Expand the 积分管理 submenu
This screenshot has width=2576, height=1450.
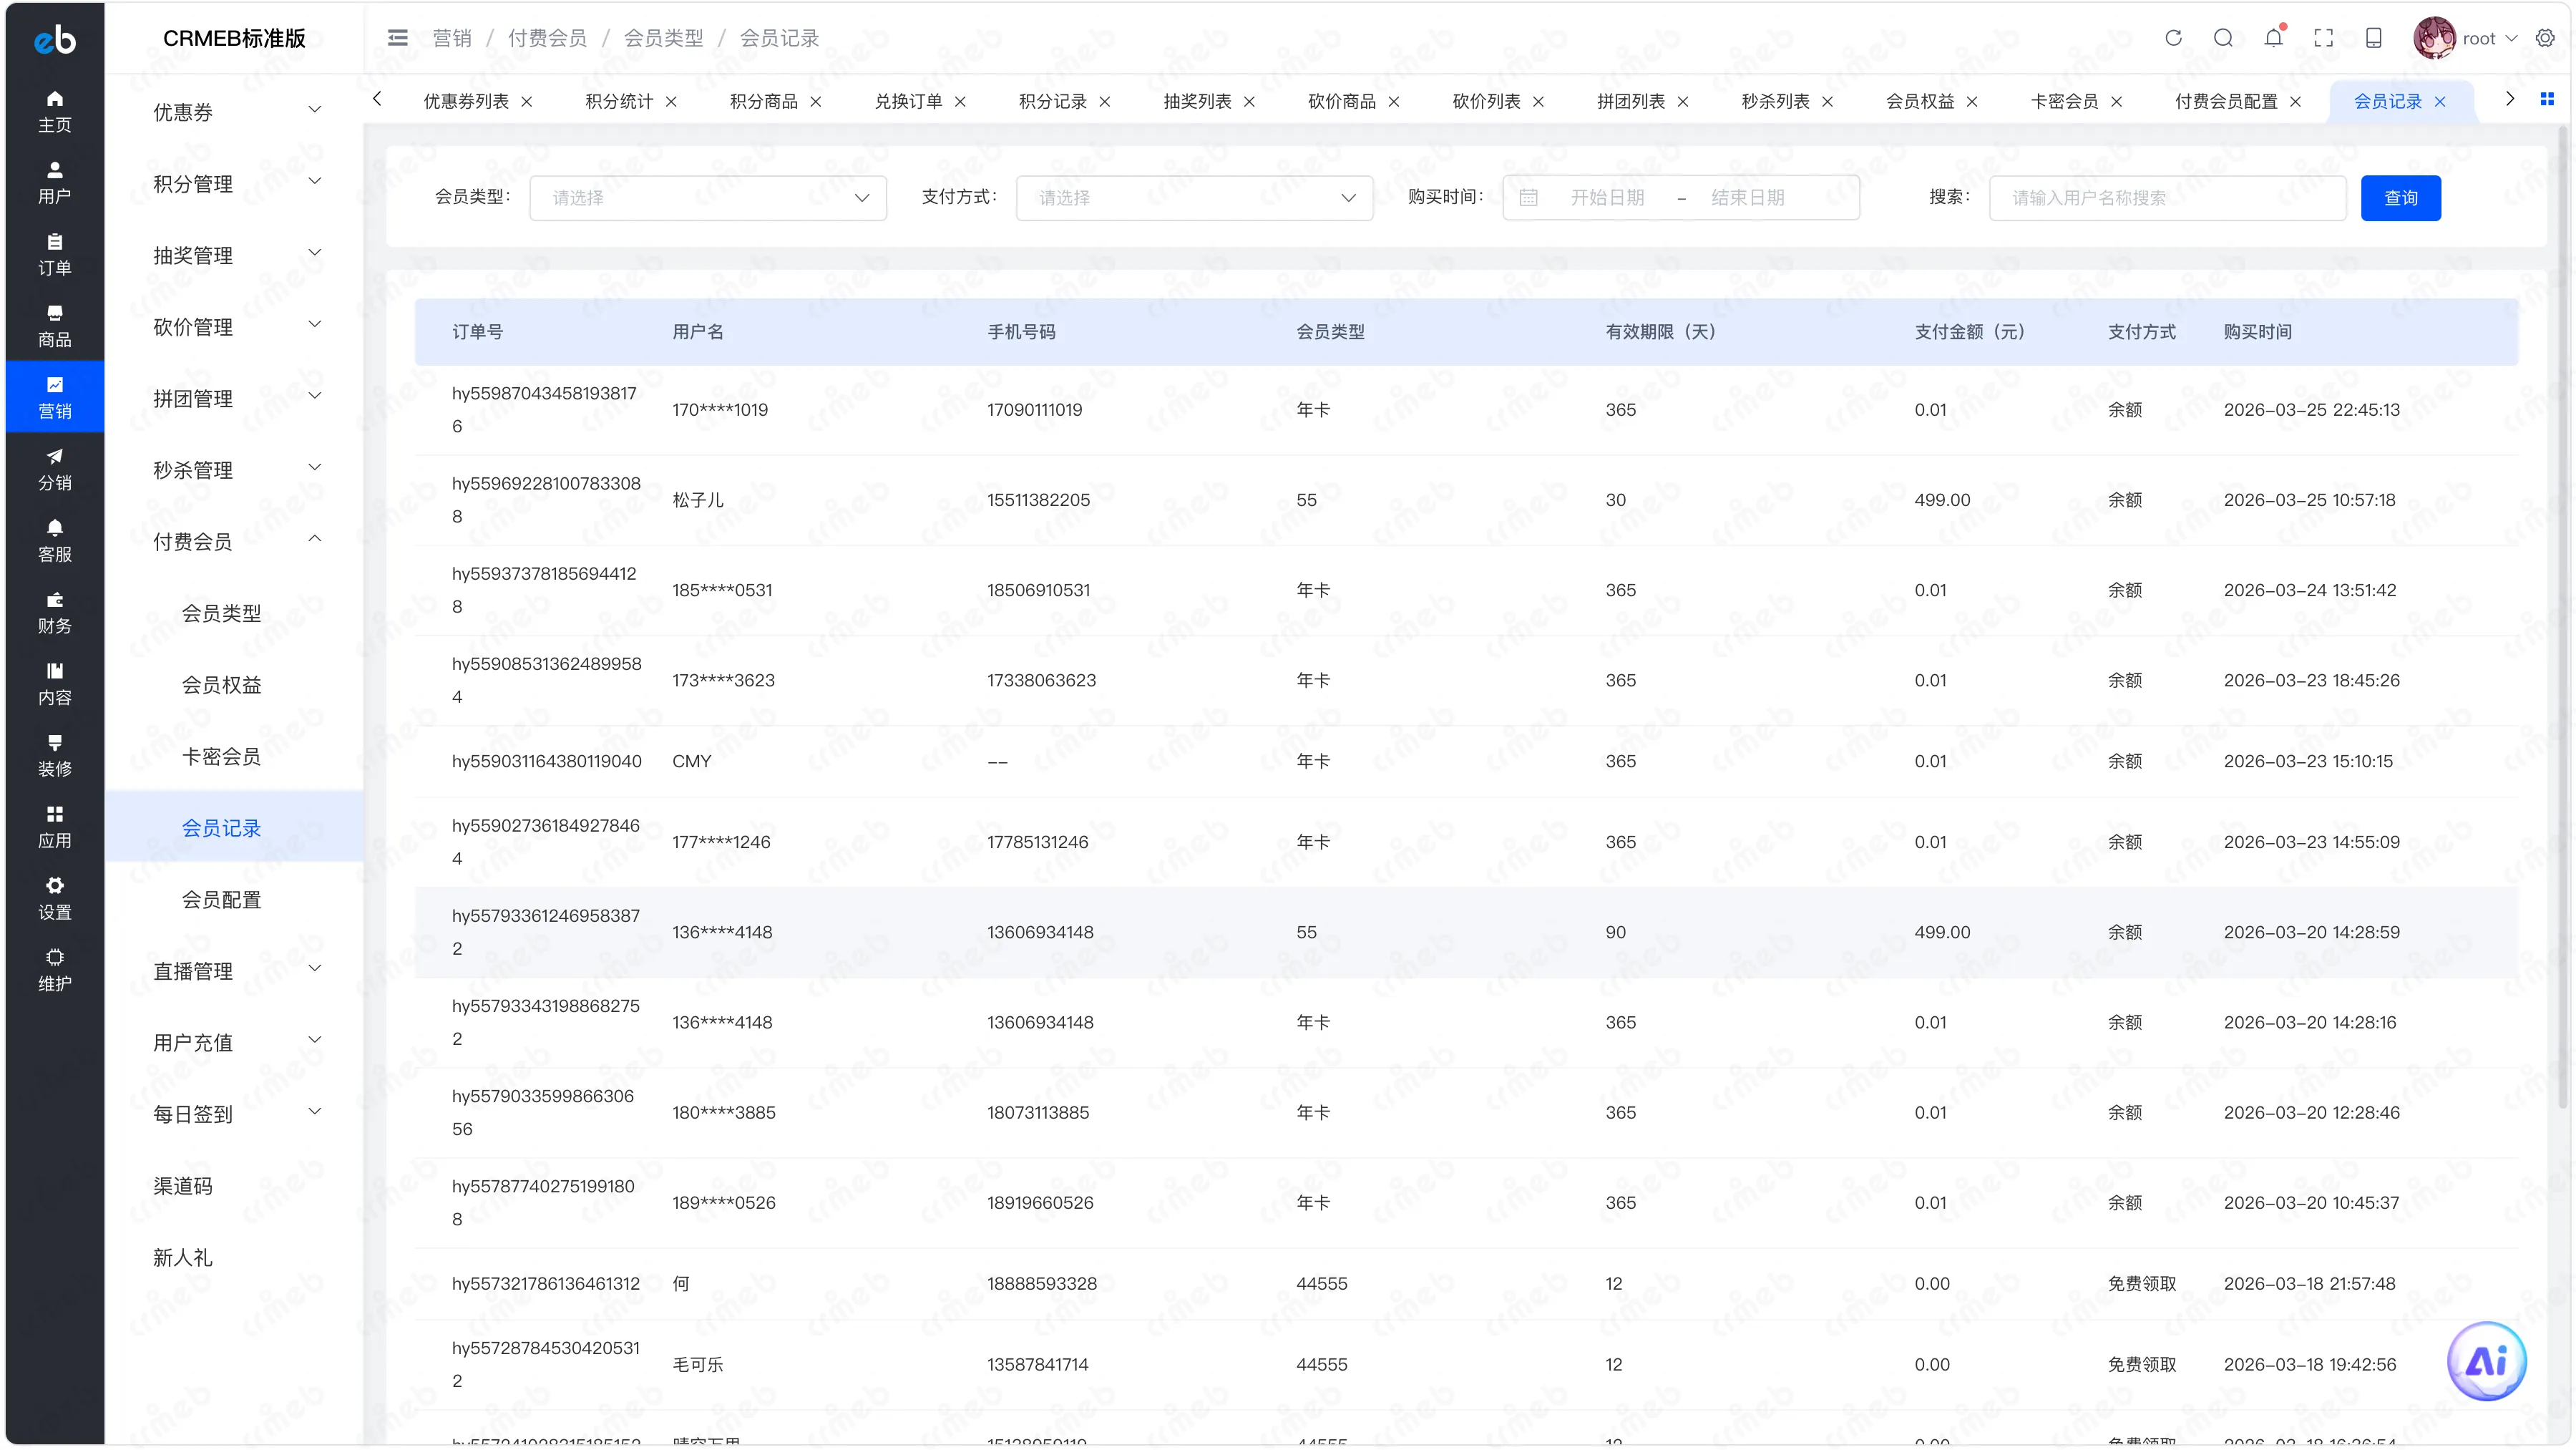(x=236, y=183)
